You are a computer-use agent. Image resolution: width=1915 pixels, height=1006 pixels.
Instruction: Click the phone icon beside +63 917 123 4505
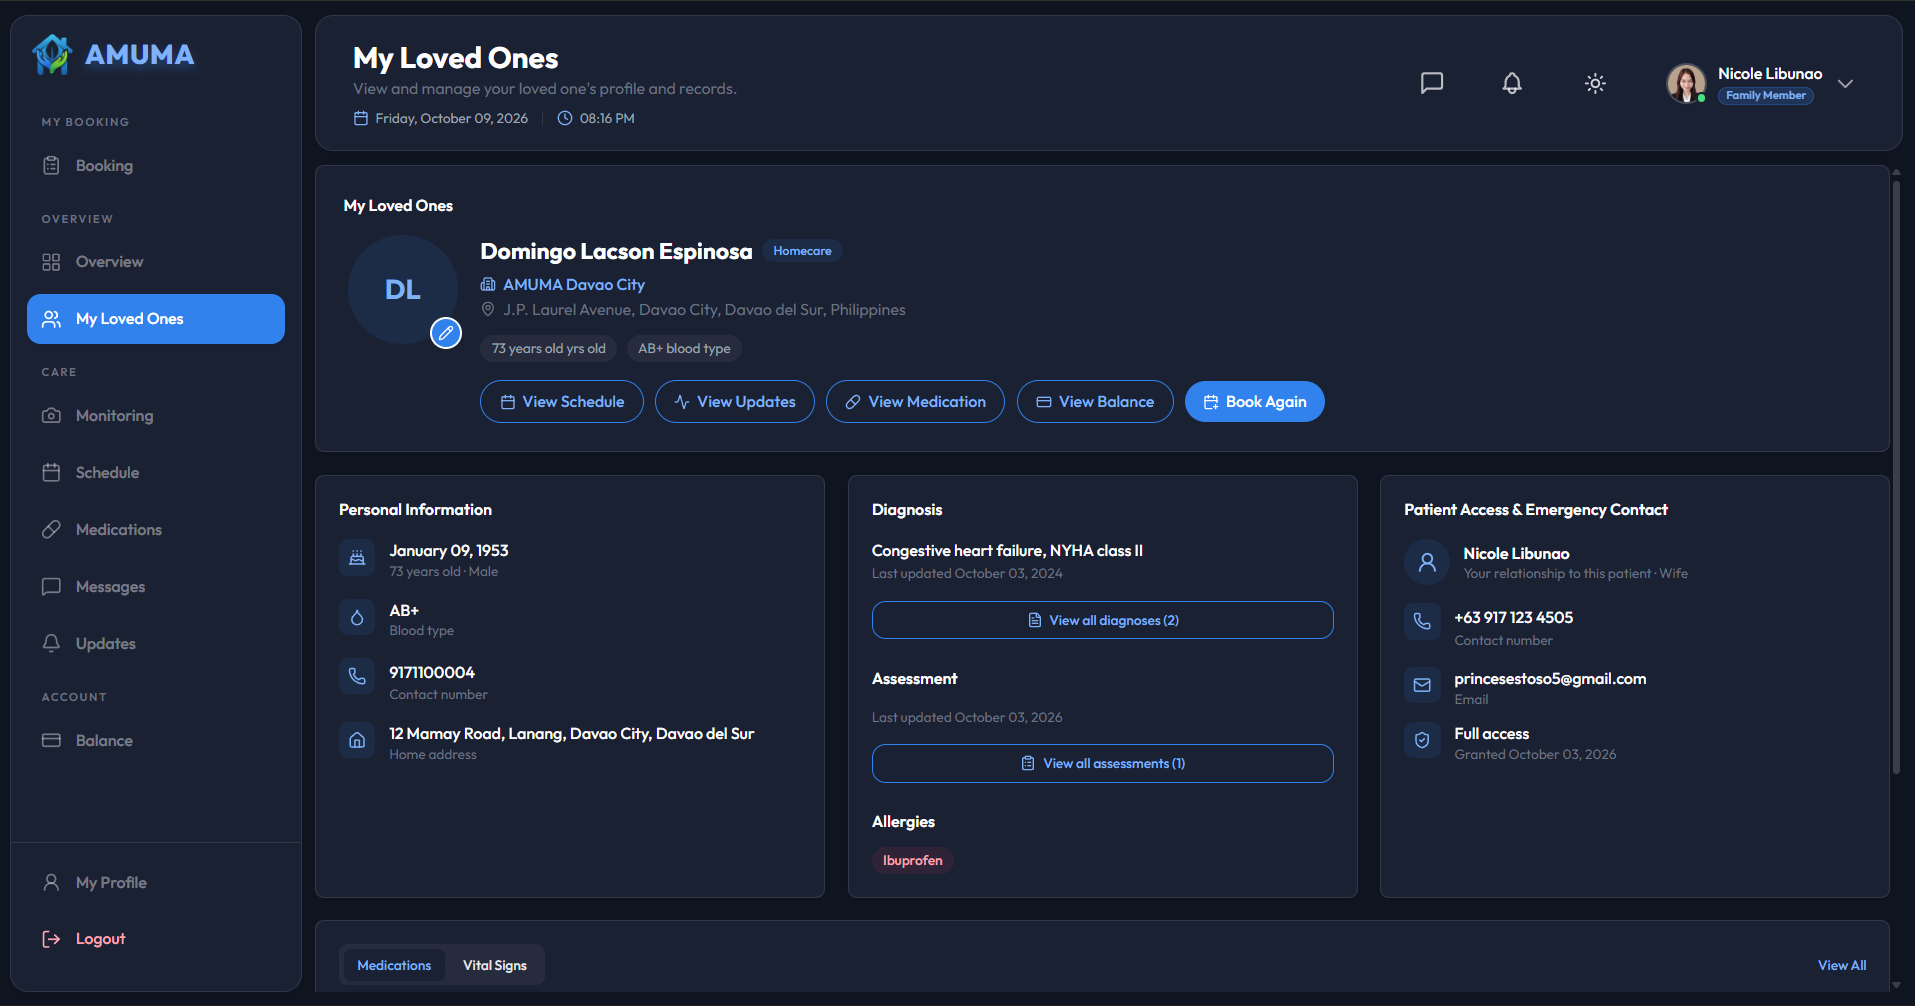click(x=1422, y=622)
